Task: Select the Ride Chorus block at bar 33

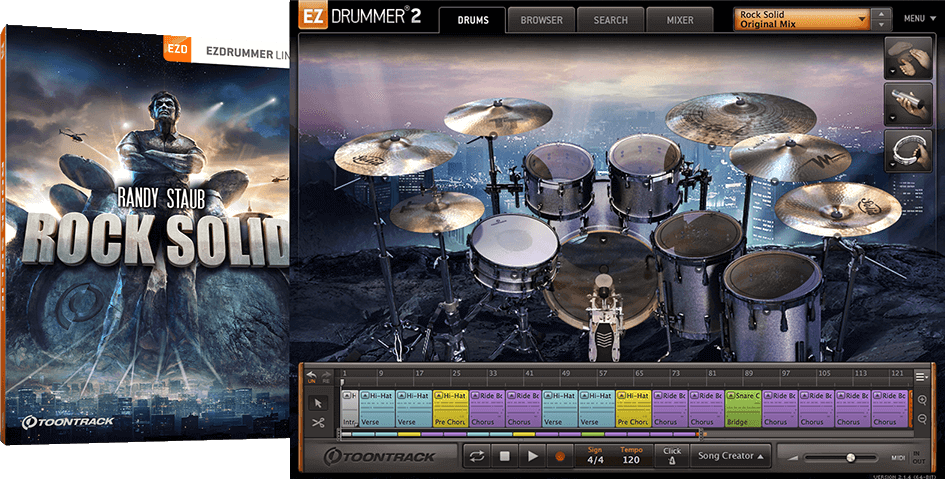Action: coord(488,409)
